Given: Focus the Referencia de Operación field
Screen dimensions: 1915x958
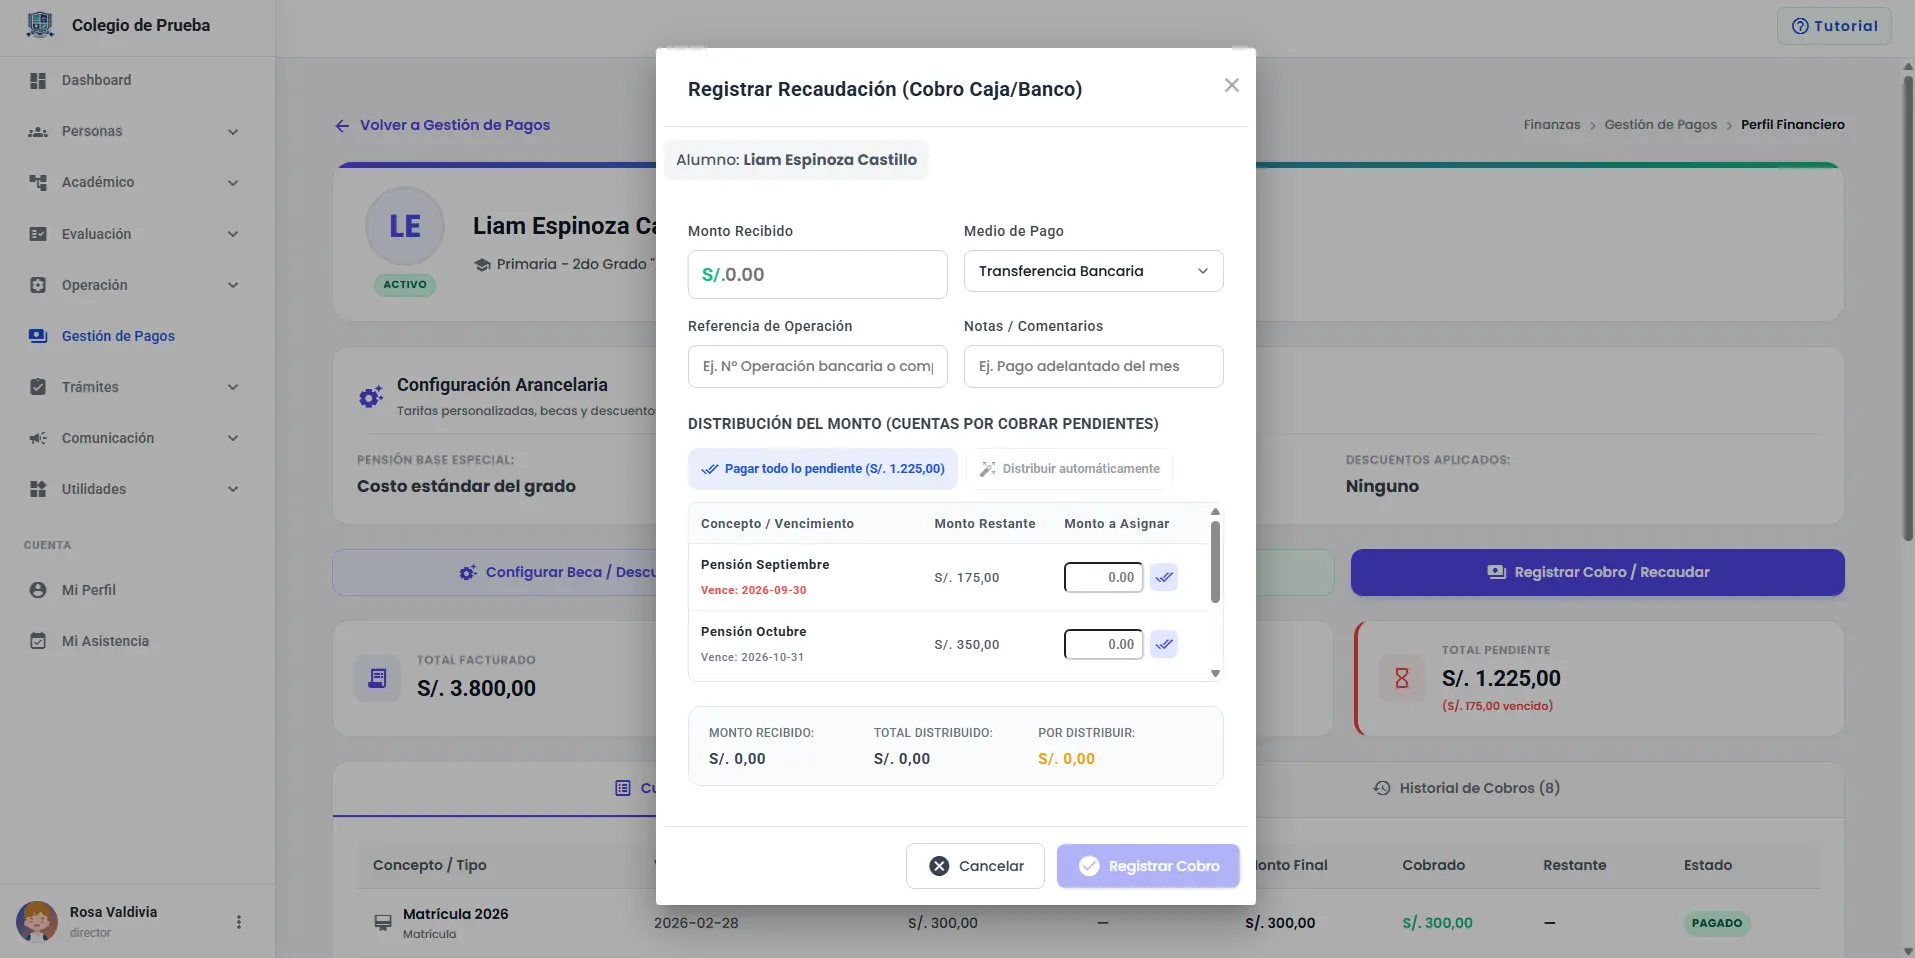Looking at the screenshot, I should 817,366.
